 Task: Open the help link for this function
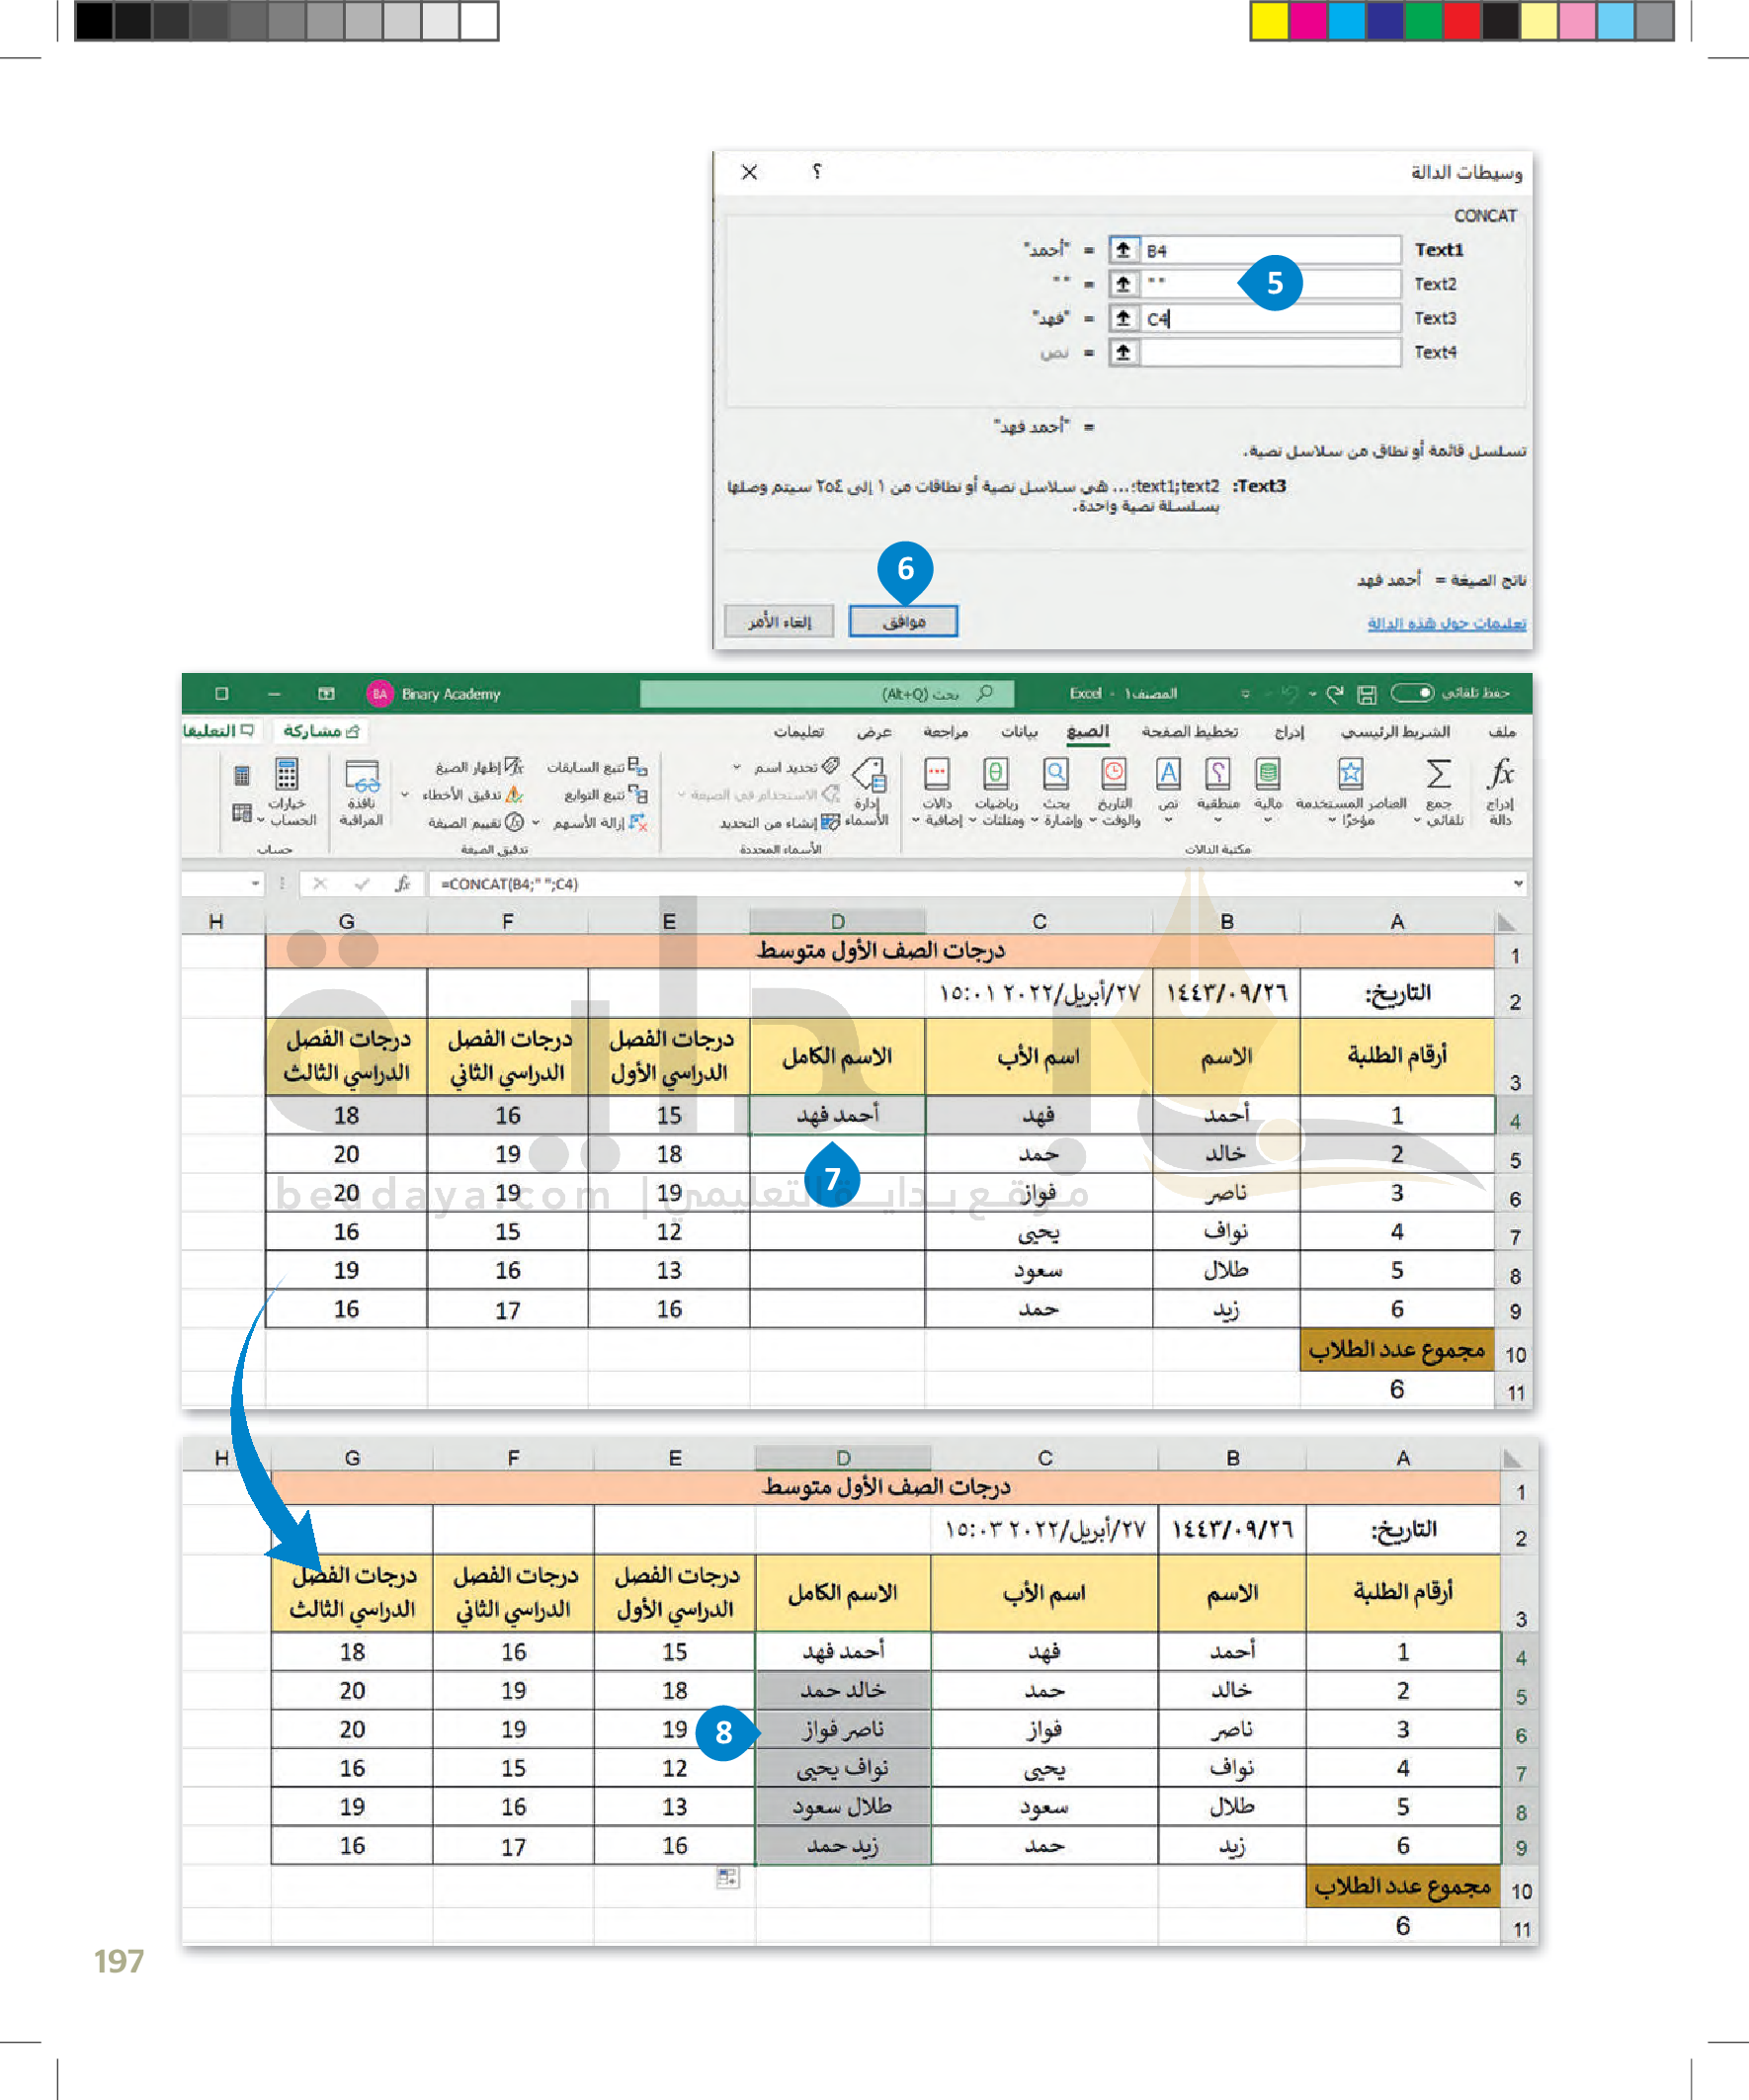pos(1446,624)
